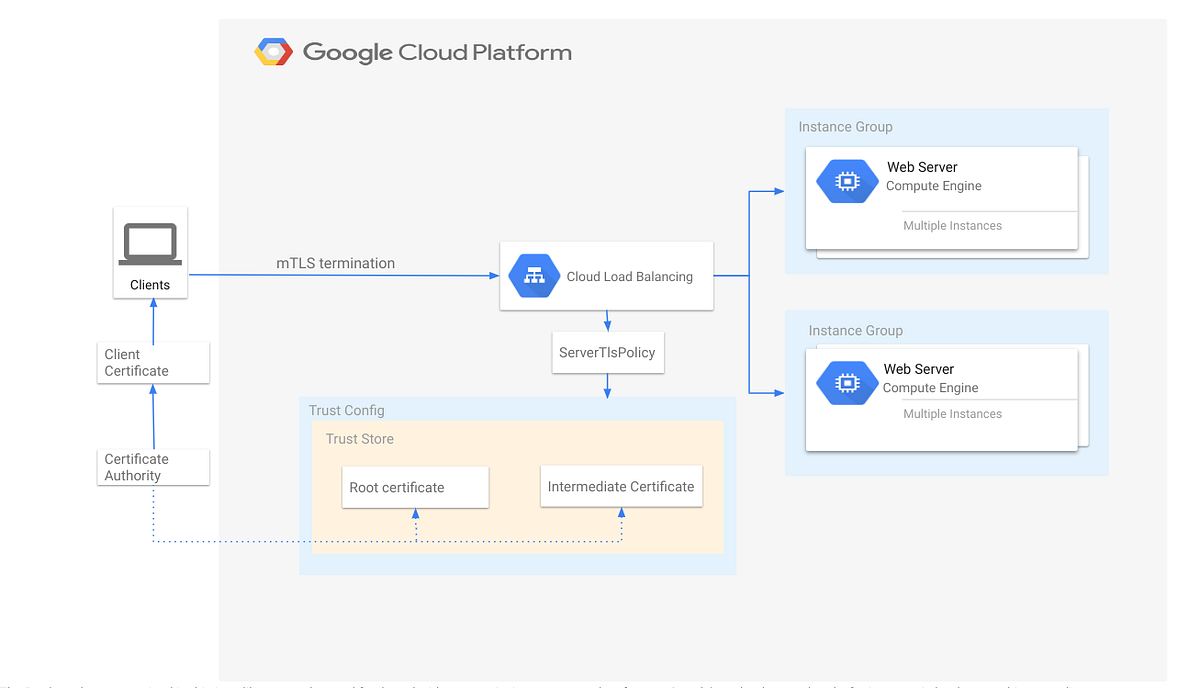Click the mTLS termination arrow label
The image size is (1200, 688).
[335, 262]
